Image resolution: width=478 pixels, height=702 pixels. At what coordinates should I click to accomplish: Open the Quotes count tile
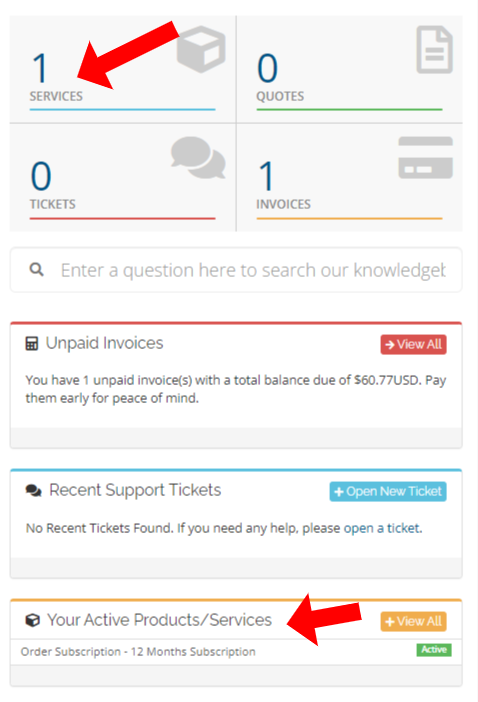tap(350, 69)
